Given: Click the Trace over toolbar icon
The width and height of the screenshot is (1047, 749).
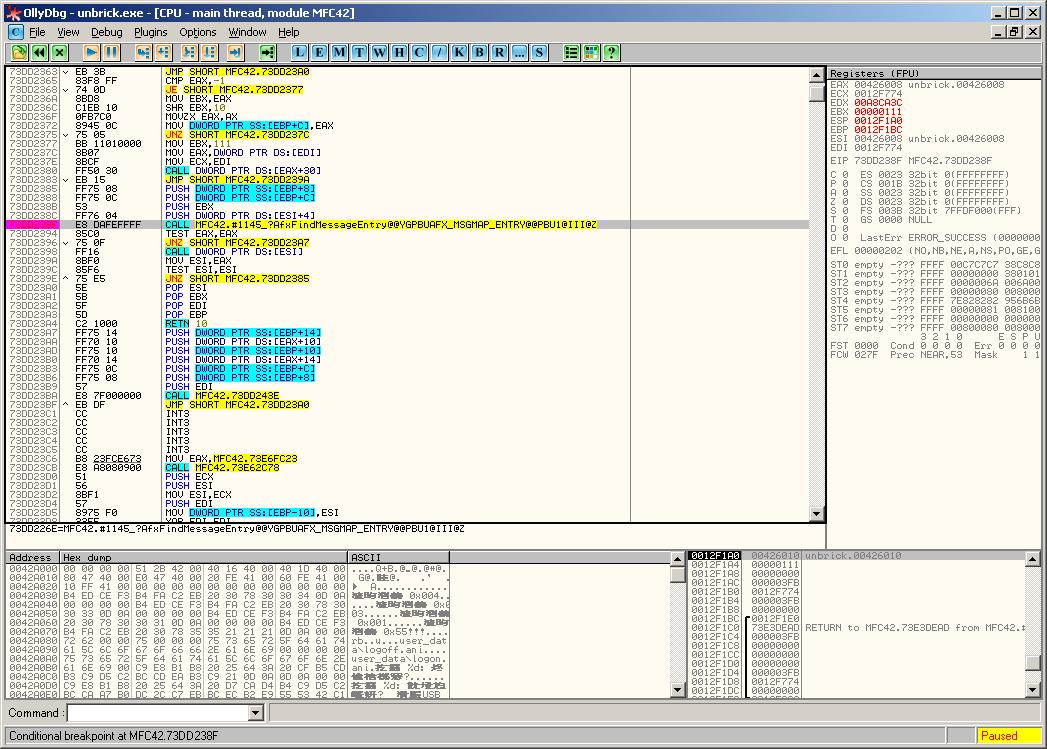Looking at the screenshot, I should 210,52.
